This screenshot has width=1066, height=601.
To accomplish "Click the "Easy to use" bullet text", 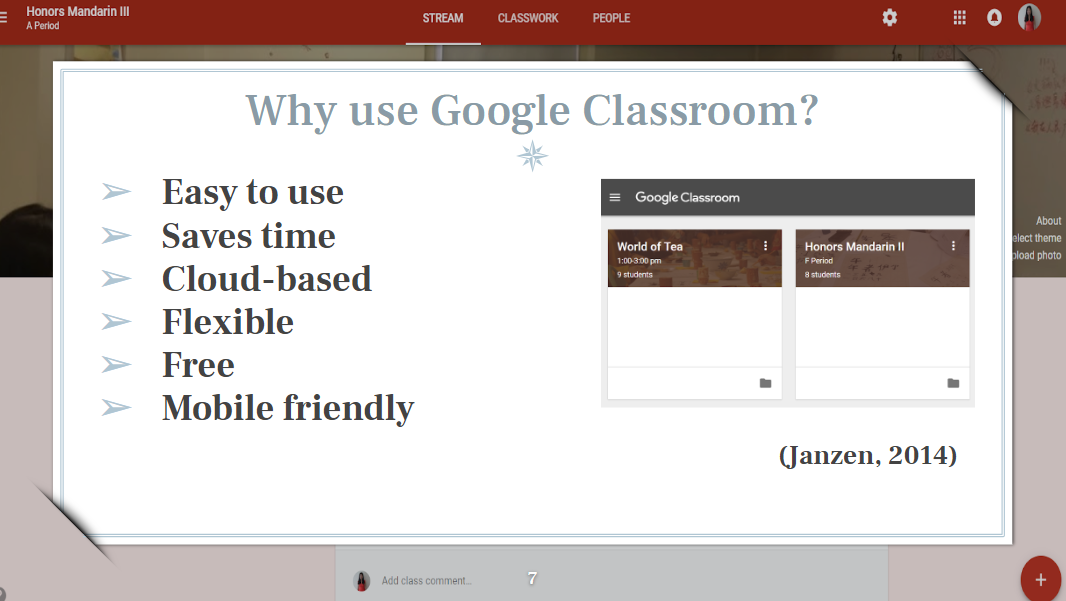I will pyautogui.click(x=253, y=192).
